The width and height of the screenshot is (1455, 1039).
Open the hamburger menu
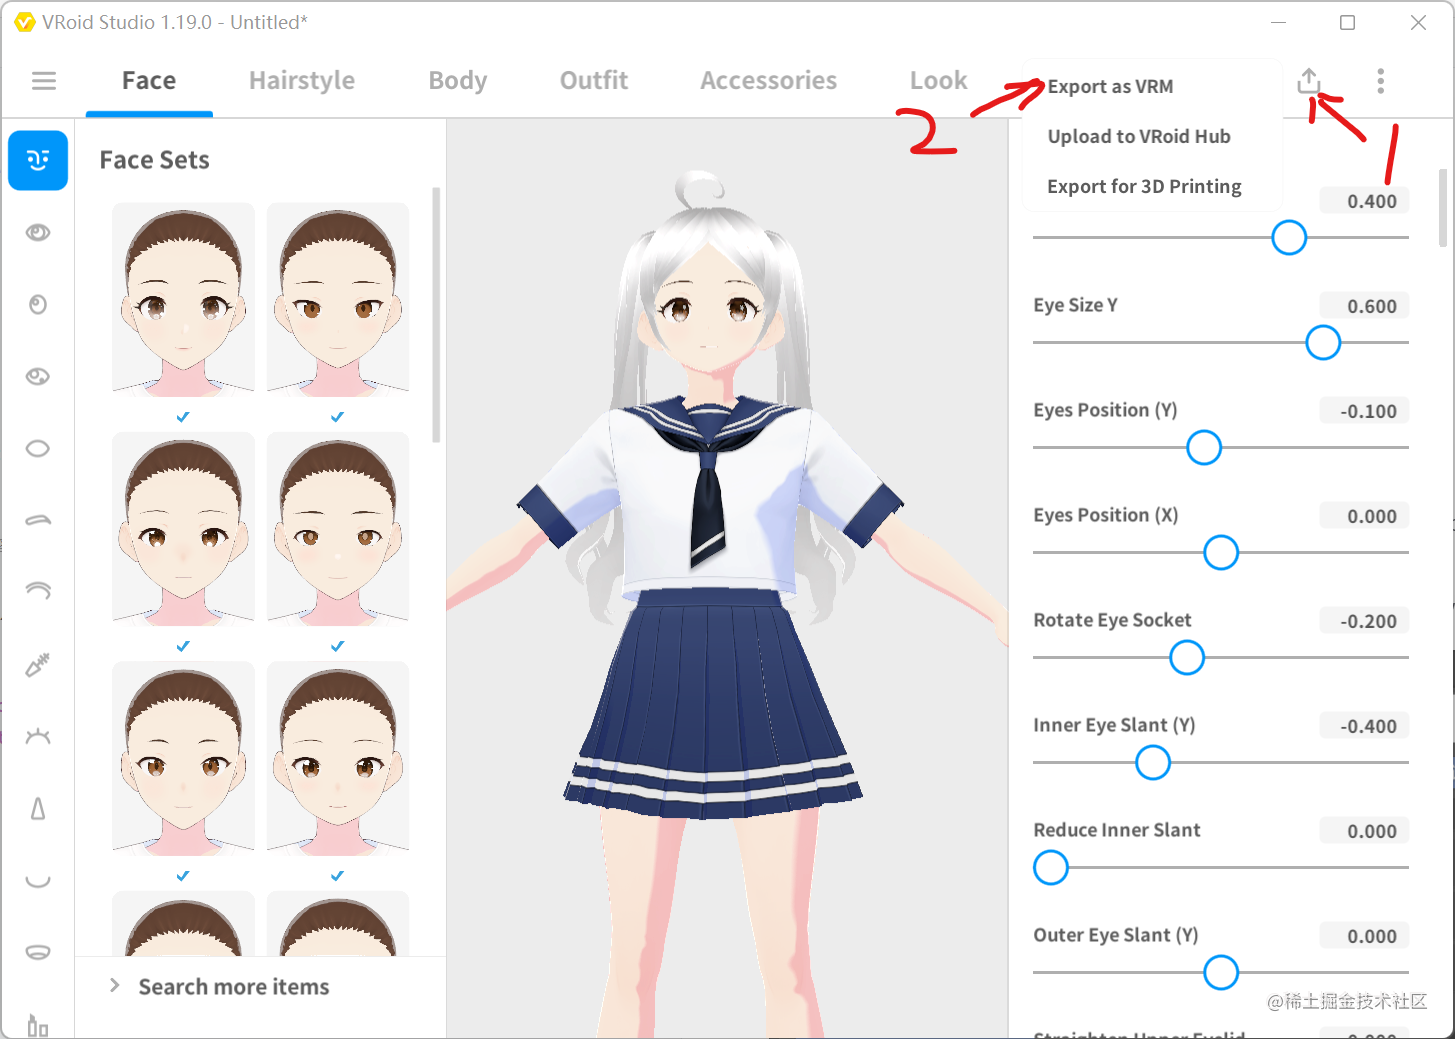coord(43,81)
